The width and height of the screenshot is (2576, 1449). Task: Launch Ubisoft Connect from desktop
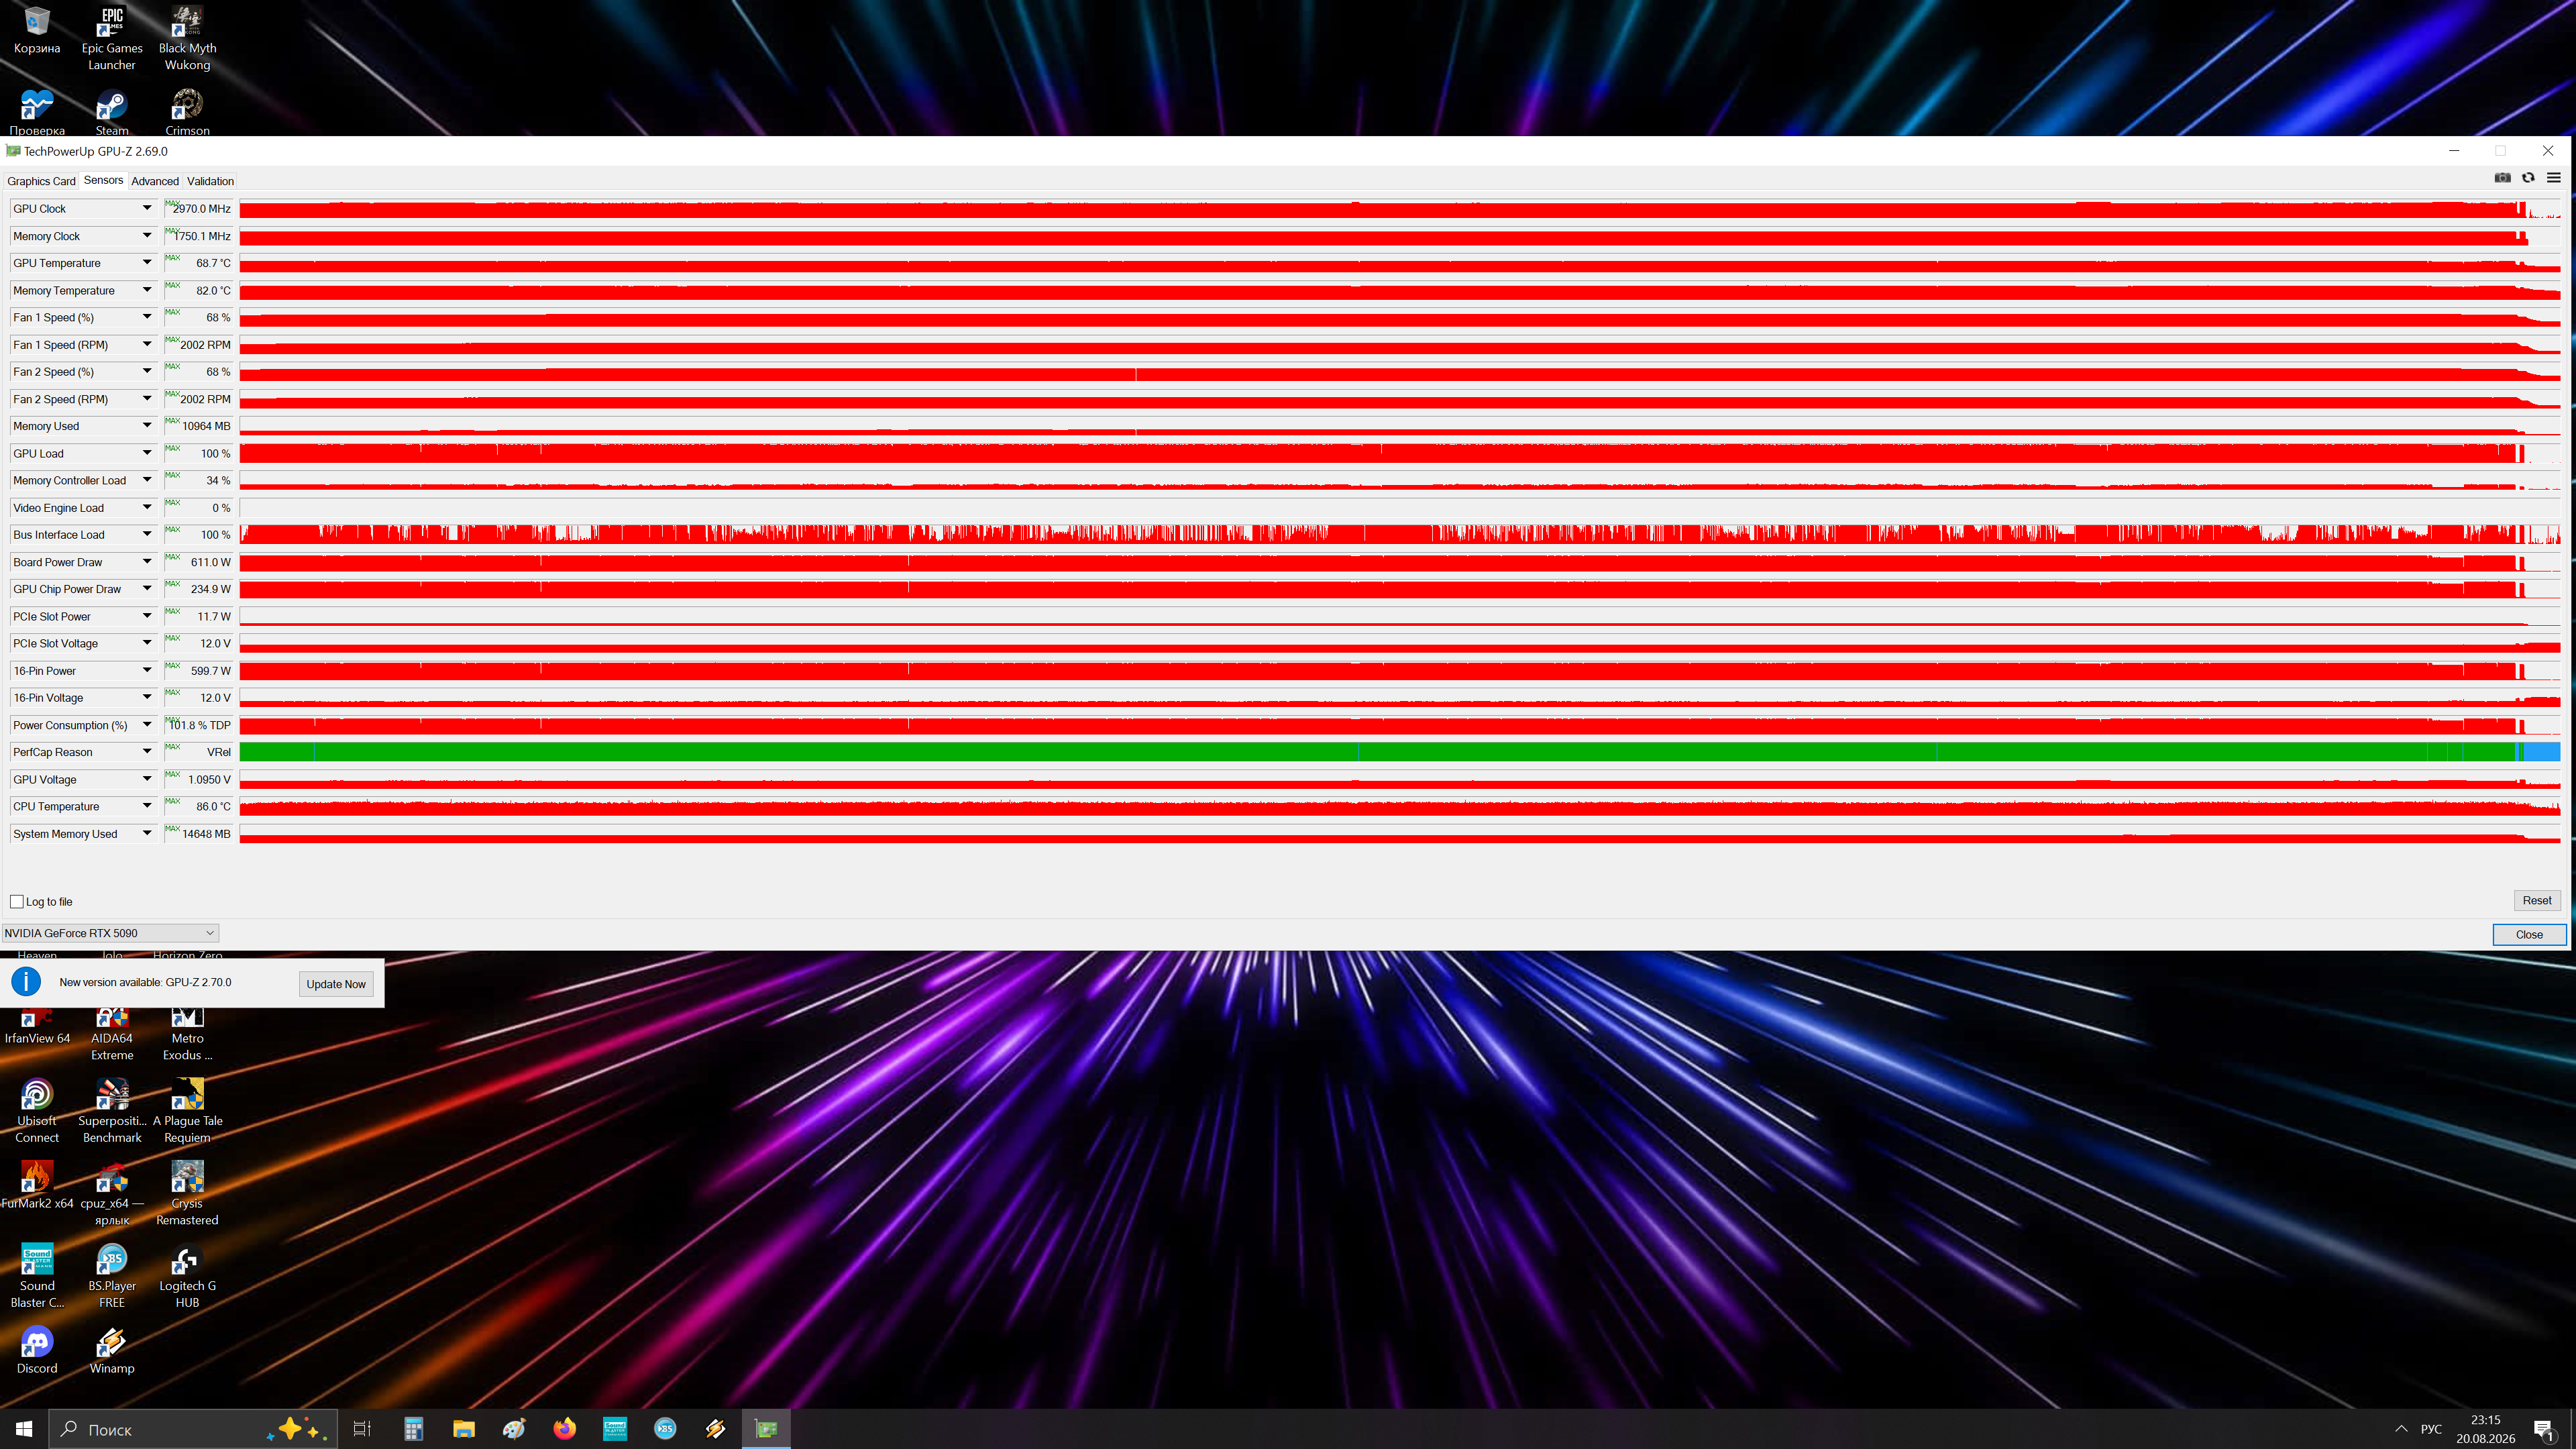pos(37,1110)
